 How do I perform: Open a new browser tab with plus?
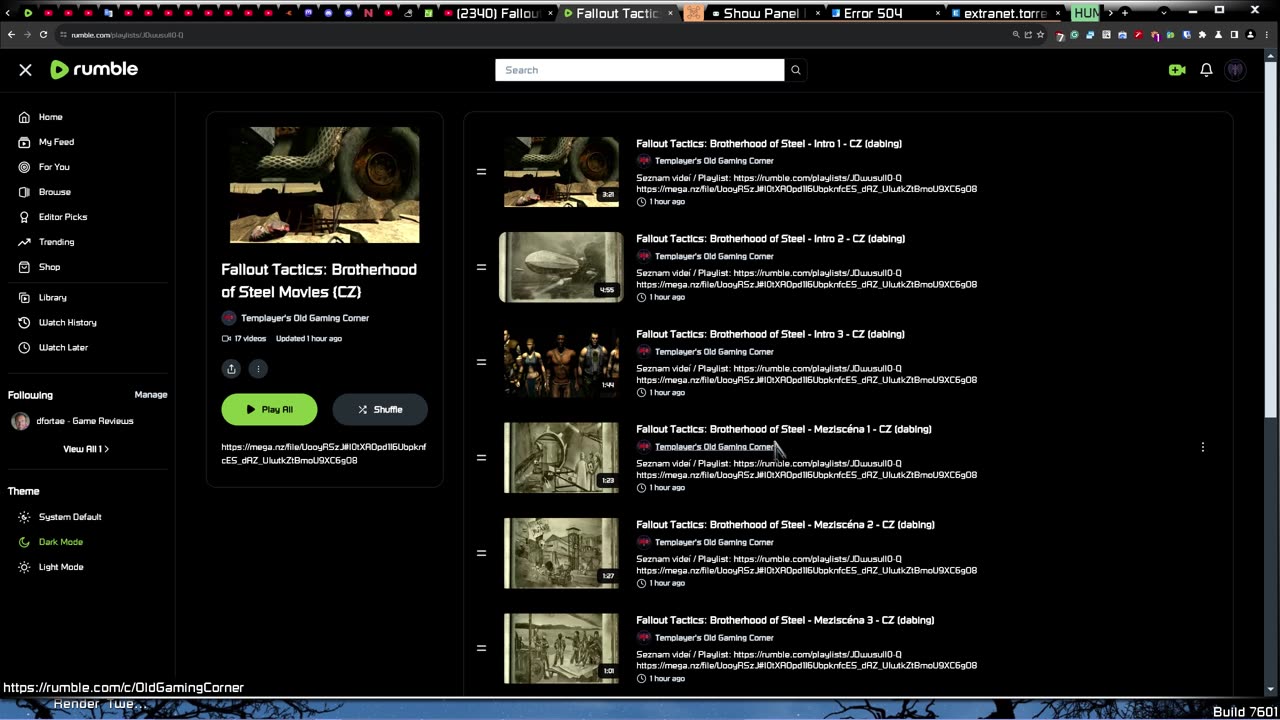pos(1125,13)
